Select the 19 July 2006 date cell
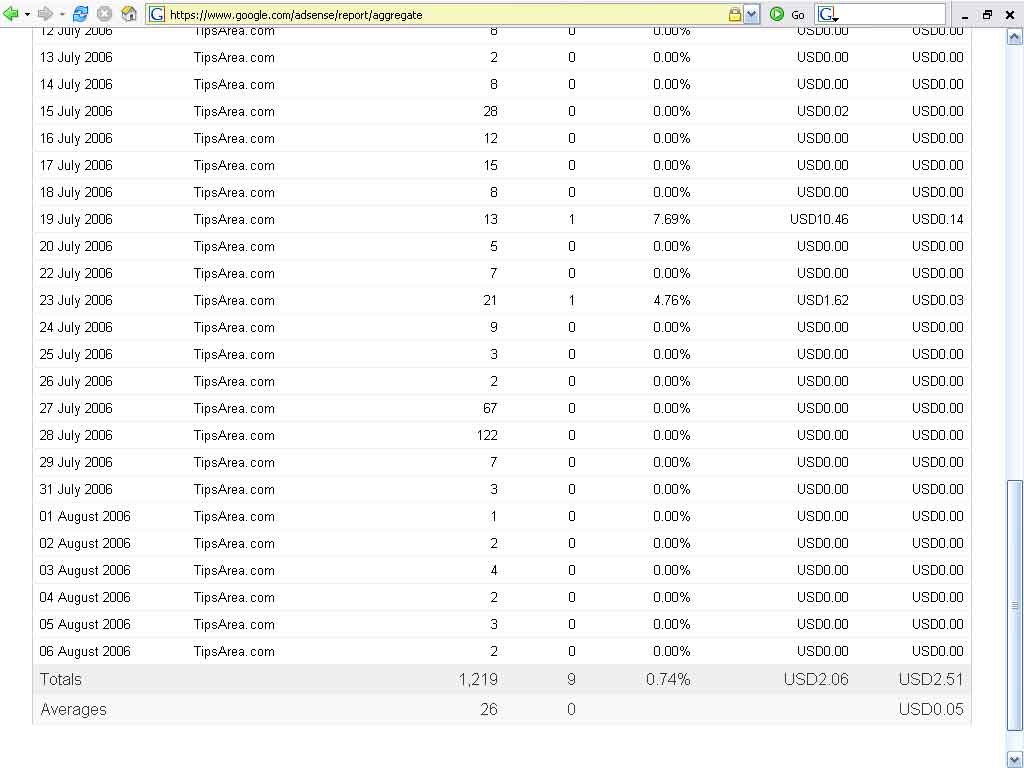This screenshot has width=1024, height=768. [x=76, y=219]
